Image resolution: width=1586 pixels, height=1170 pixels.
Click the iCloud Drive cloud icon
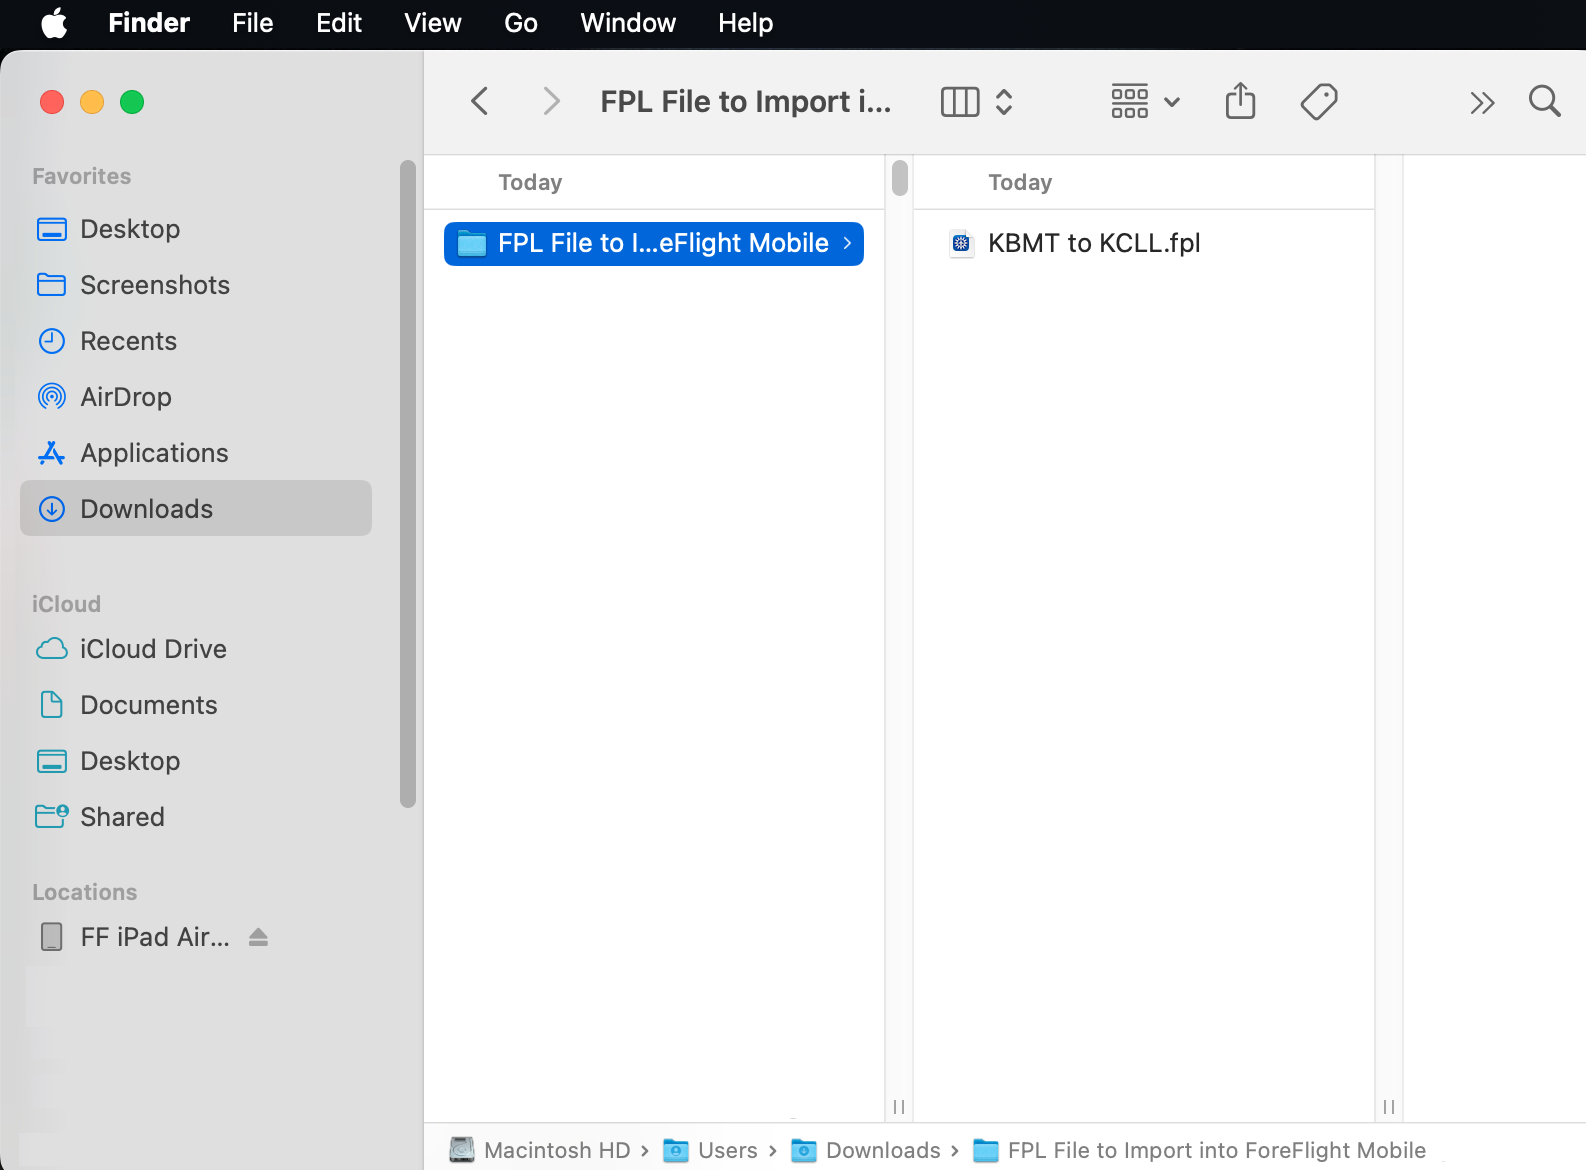pyautogui.click(x=51, y=649)
